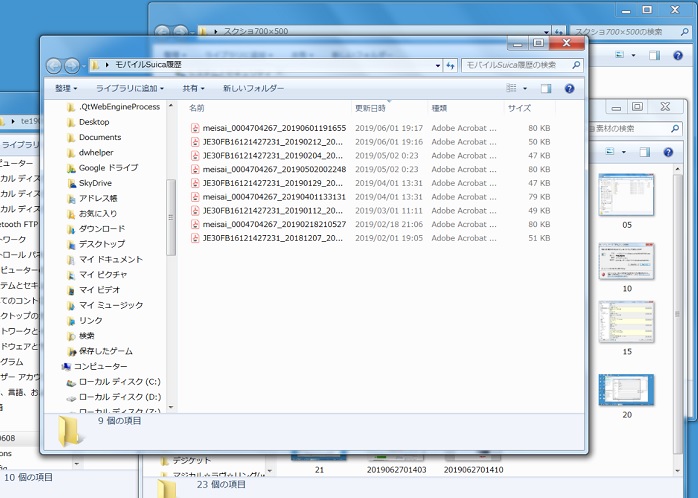Select thumbnail 20 in the background window

click(626, 389)
